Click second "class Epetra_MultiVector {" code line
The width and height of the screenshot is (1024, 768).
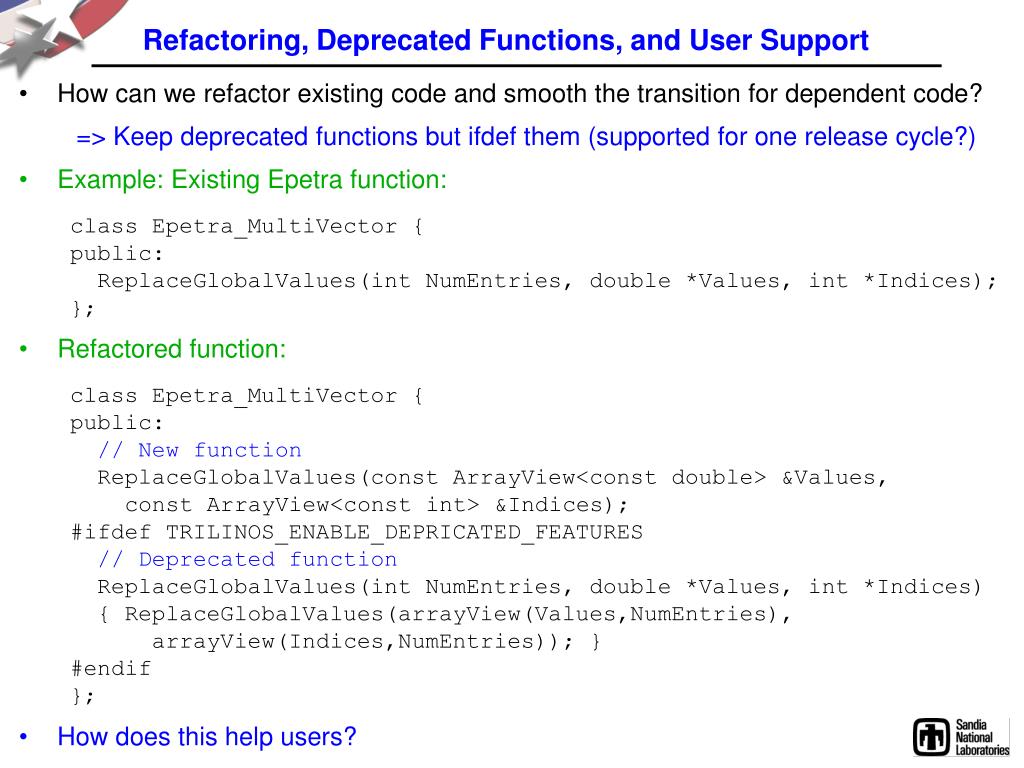[247, 396]
